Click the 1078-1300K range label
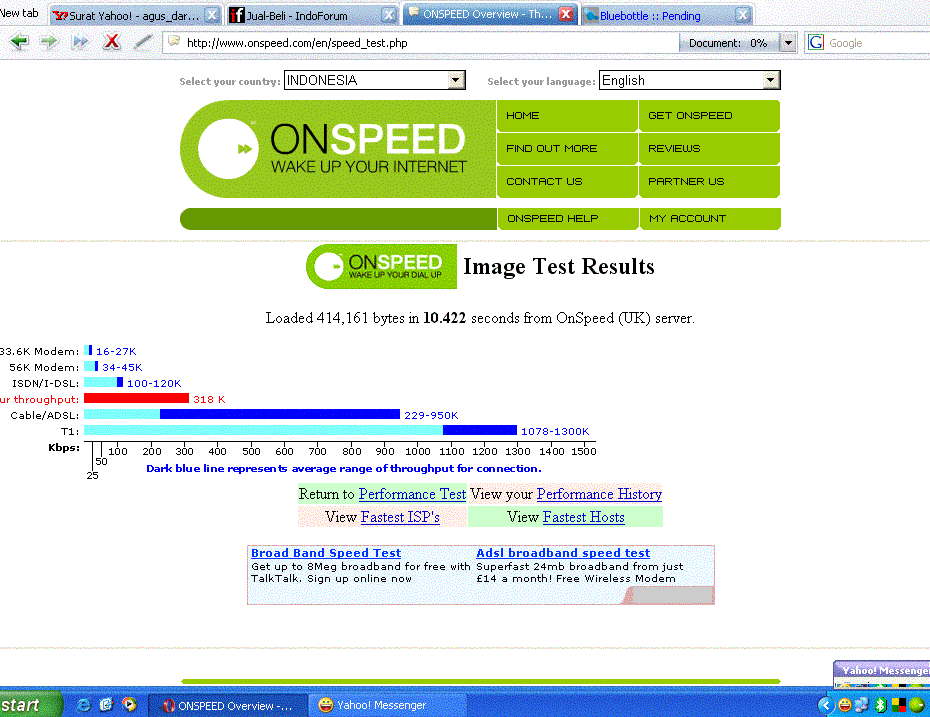The image size is (930, 717). coord(555,431)
